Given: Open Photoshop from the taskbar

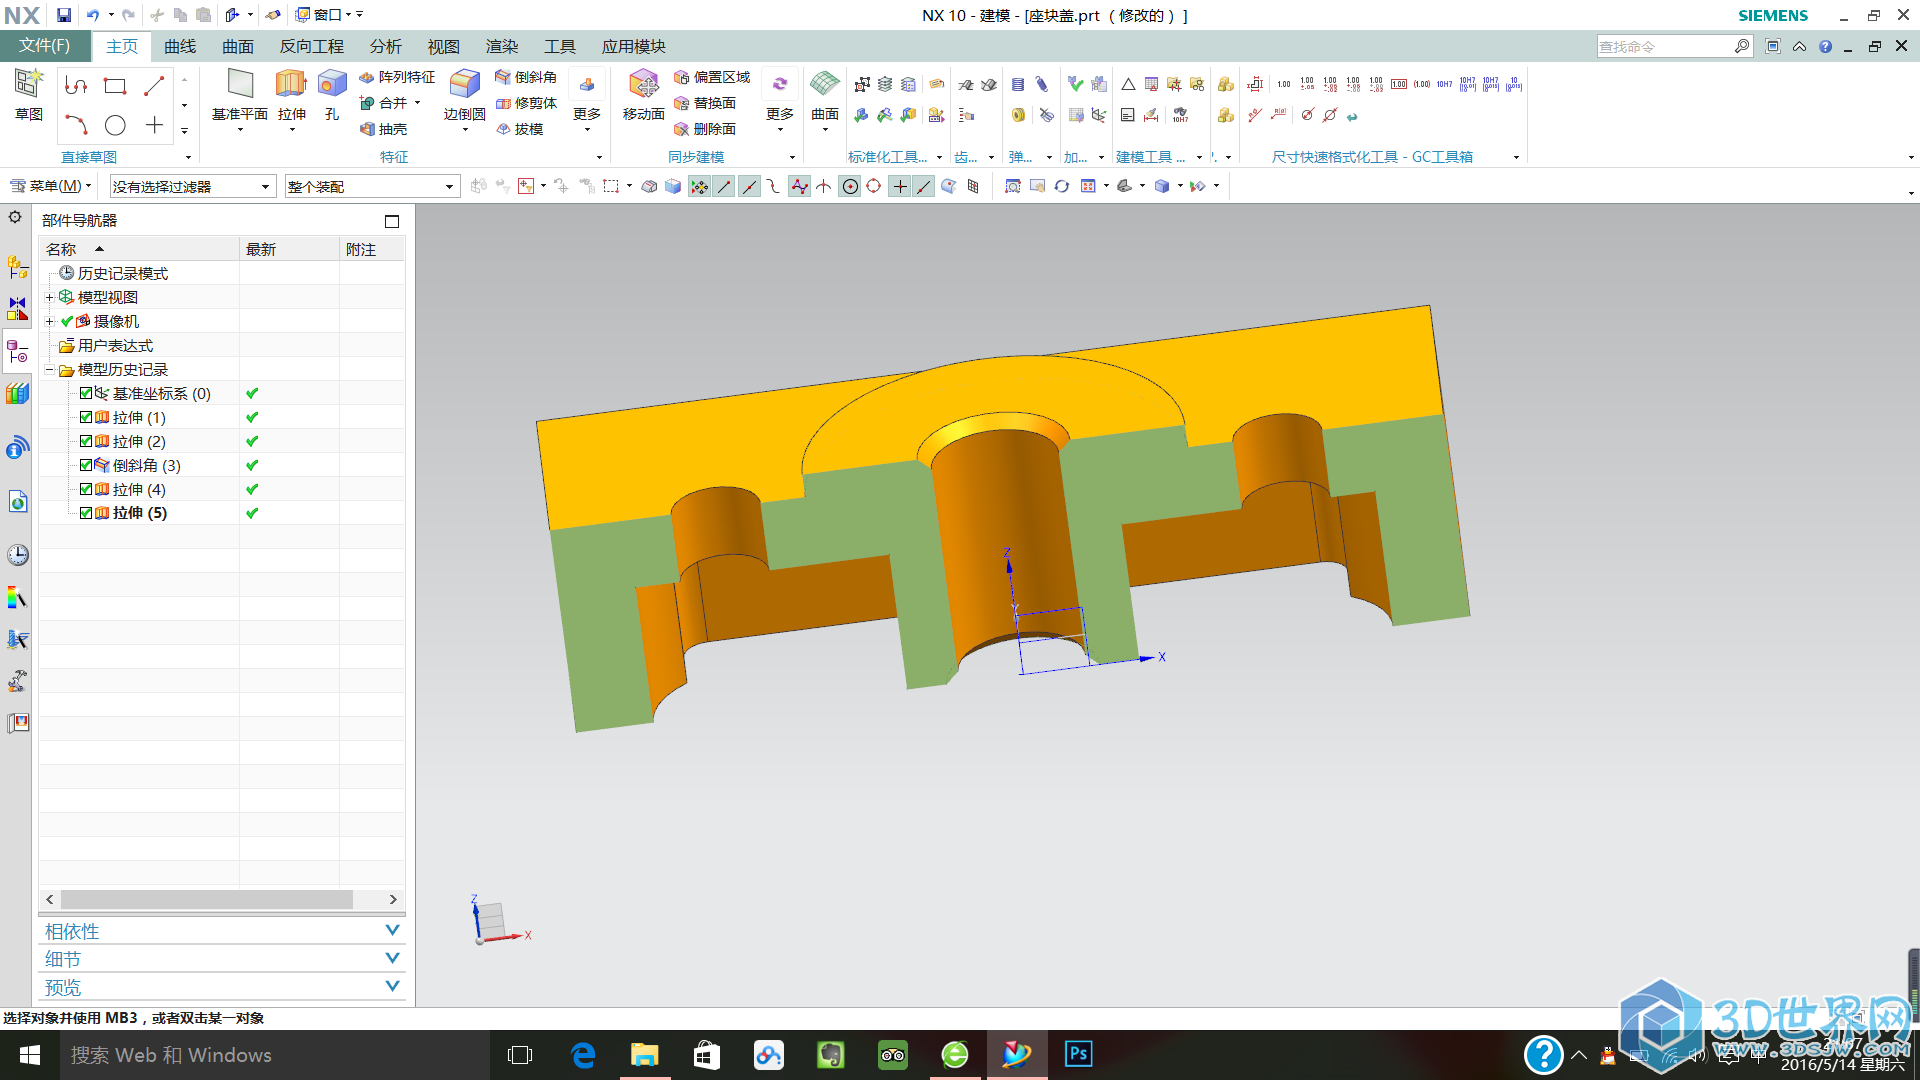Looking at the screenshot, I should coord(1078,1055).
